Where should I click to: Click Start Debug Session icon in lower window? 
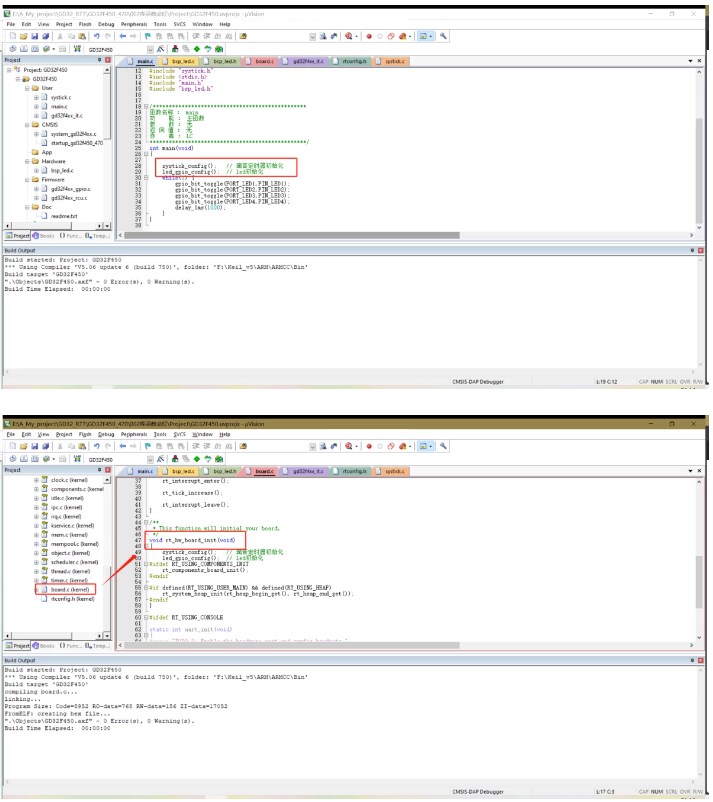(x=348, y=447)
